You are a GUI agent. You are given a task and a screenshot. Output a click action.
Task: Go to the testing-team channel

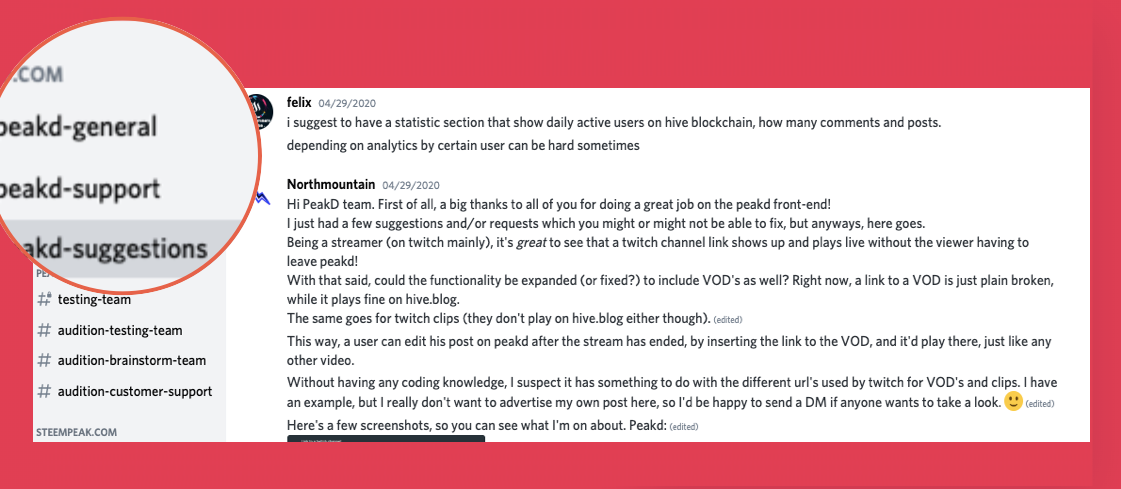[94, 300]
